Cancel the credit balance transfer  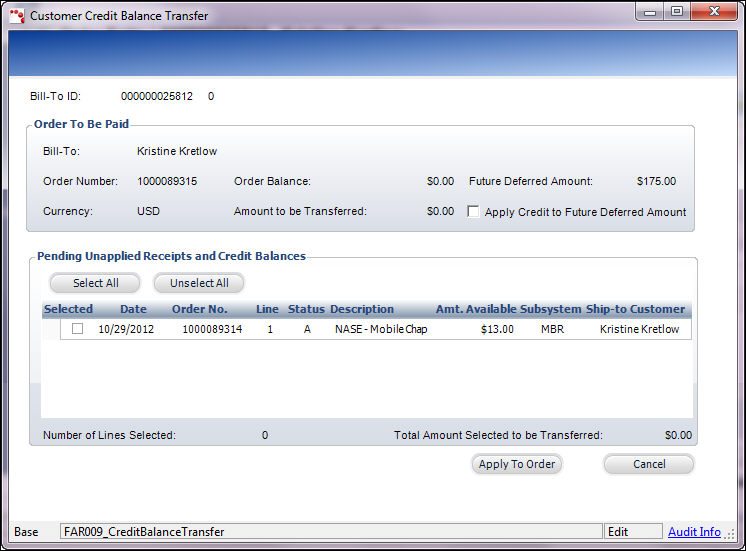coord(648,464)
